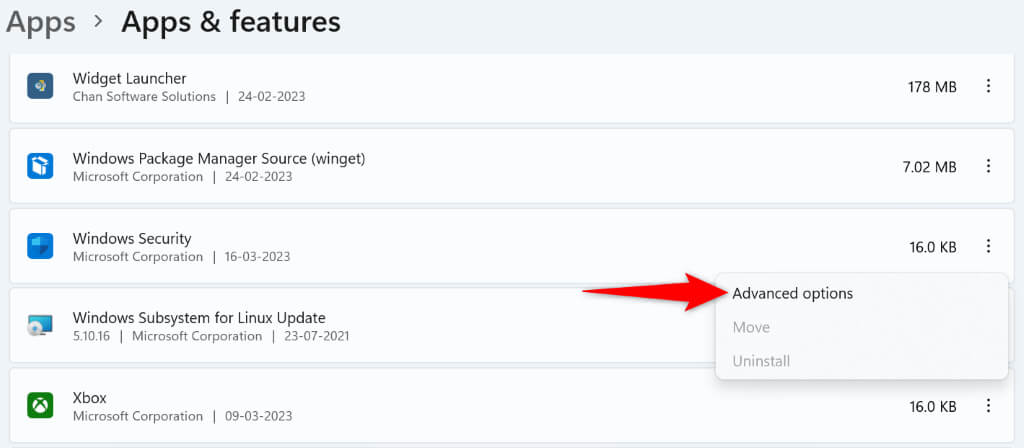This screenshot has height=448, width=1024.
Task: Select Uninstall in the context menu
Action: [x=761, y=360]
